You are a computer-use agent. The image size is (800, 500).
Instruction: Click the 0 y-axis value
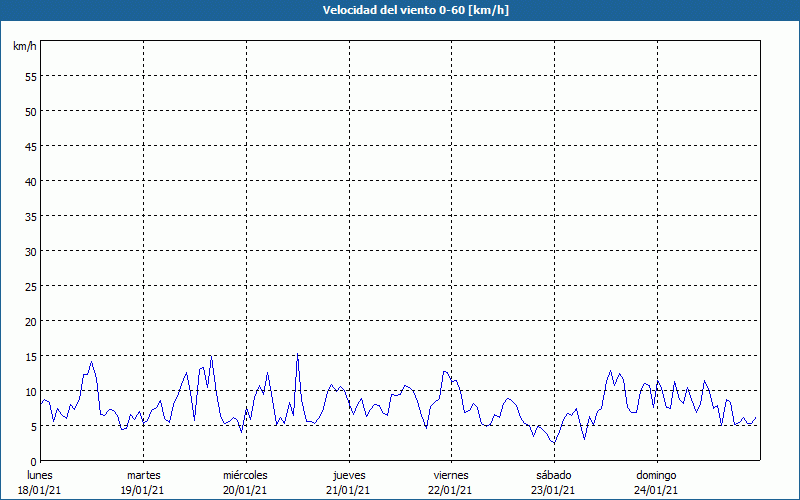(34, 462)
